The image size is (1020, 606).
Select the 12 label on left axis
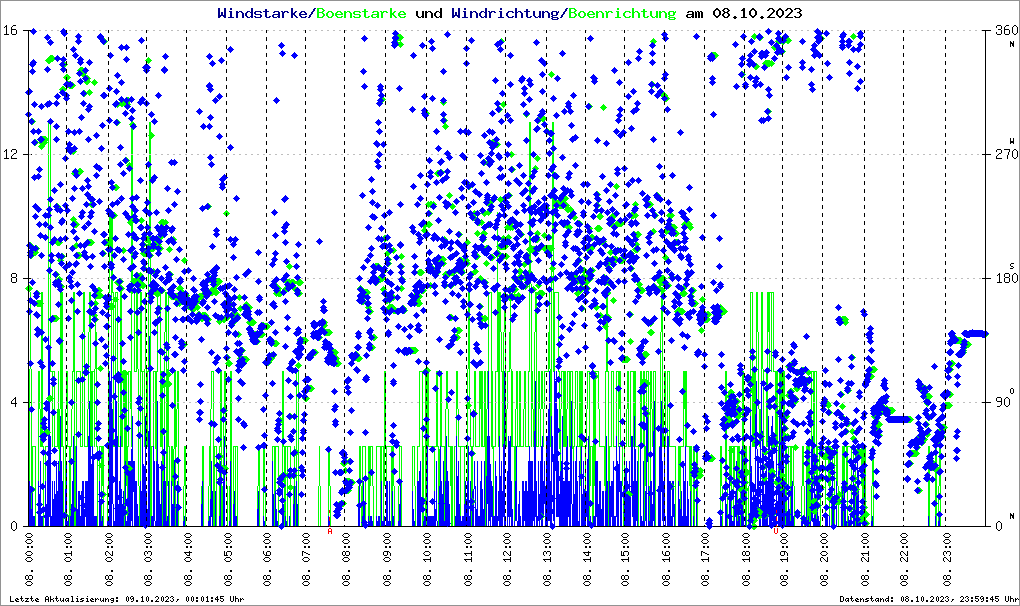click(x=9, y=154)
